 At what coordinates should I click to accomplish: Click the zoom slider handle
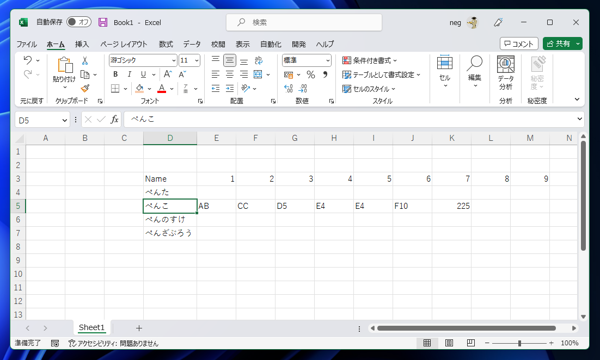click(x=519, y=343)
